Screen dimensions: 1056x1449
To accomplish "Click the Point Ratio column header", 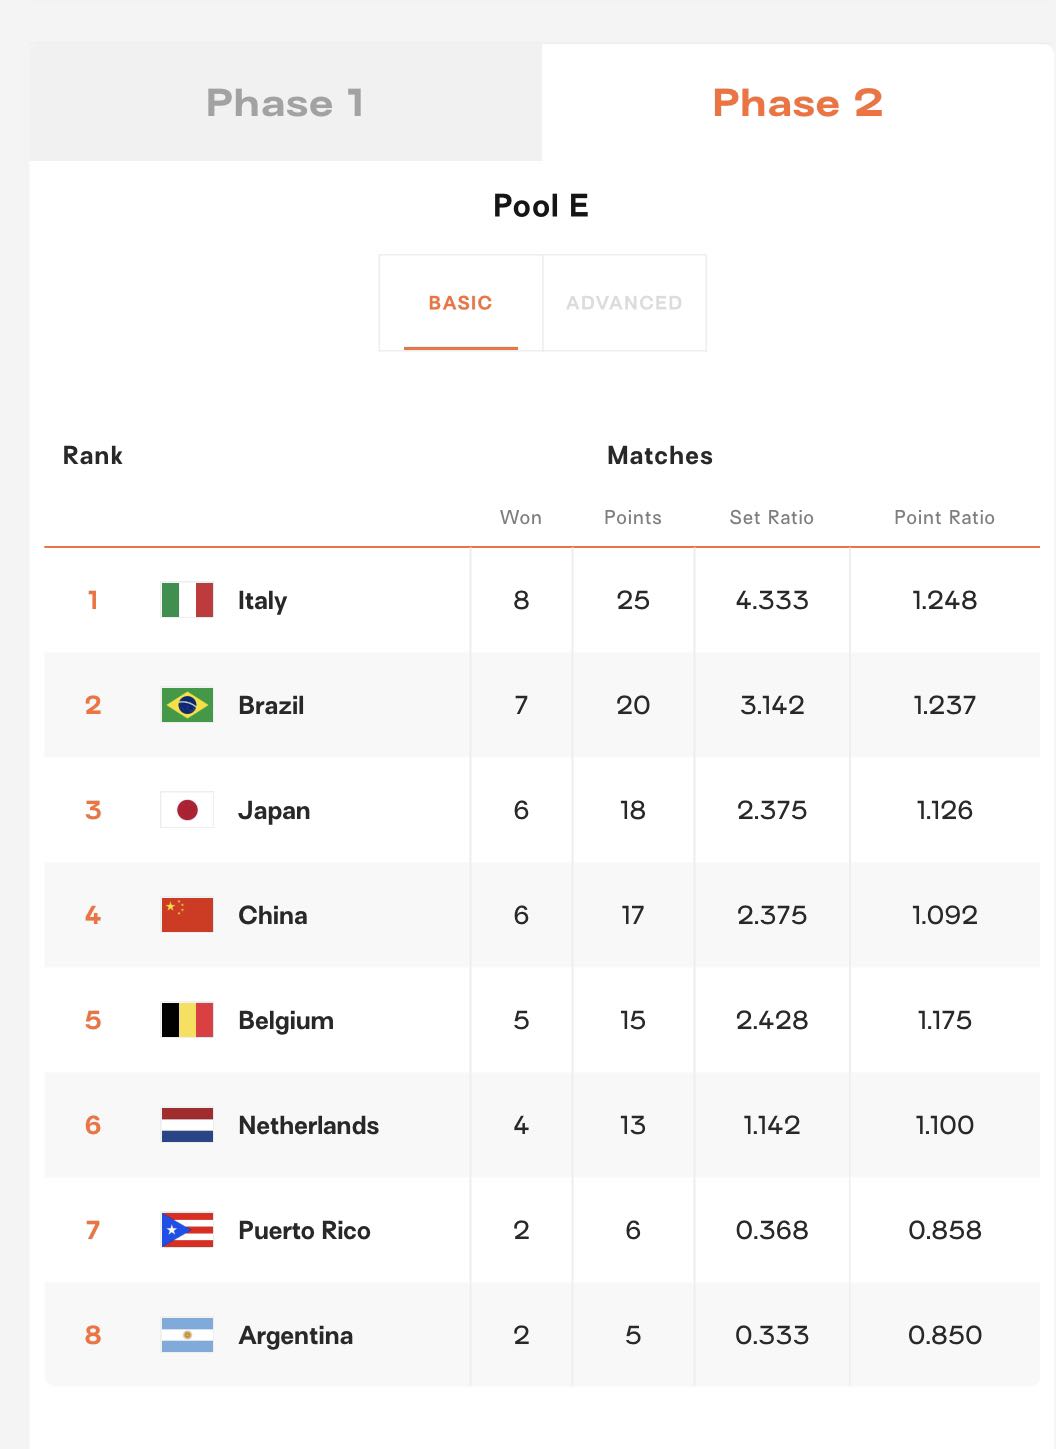I will tap(944, 517).
